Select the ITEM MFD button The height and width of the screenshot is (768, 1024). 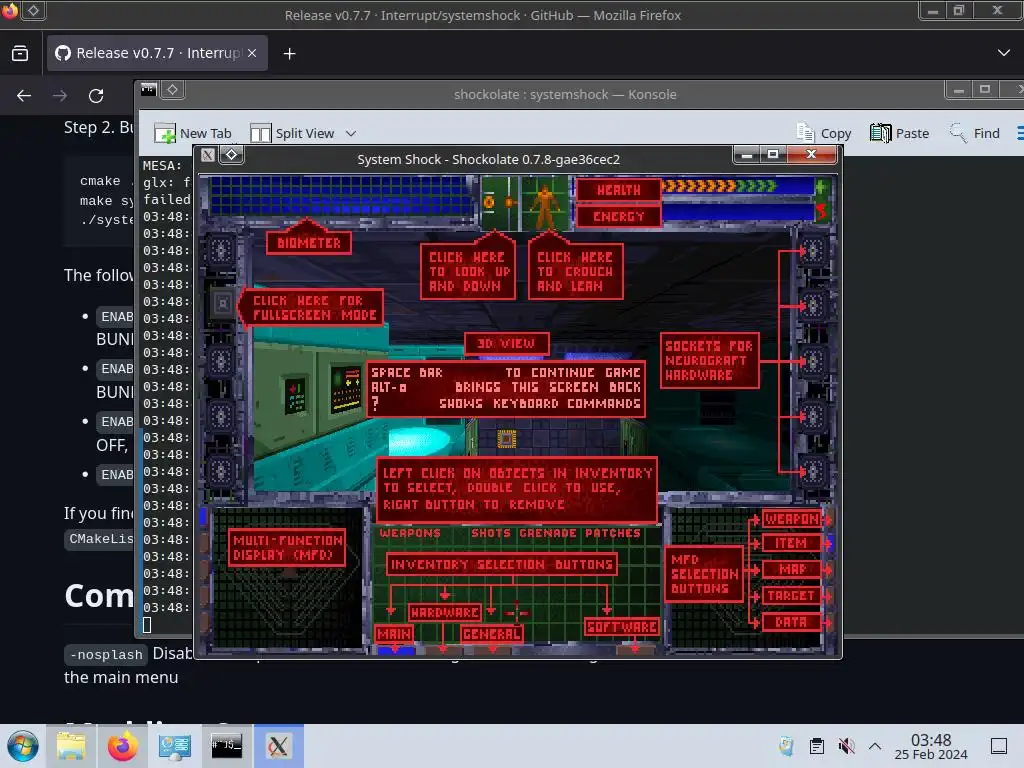point(791,543)
